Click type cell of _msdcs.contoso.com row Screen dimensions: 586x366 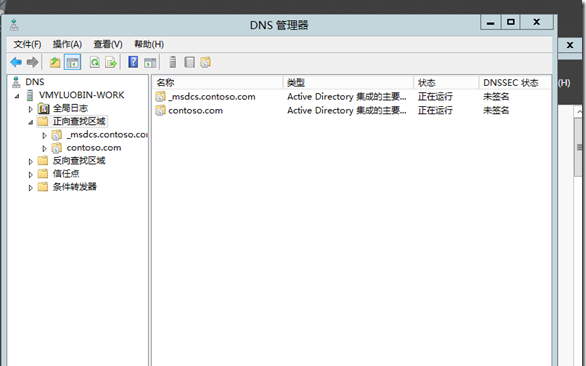click(346, 97)
